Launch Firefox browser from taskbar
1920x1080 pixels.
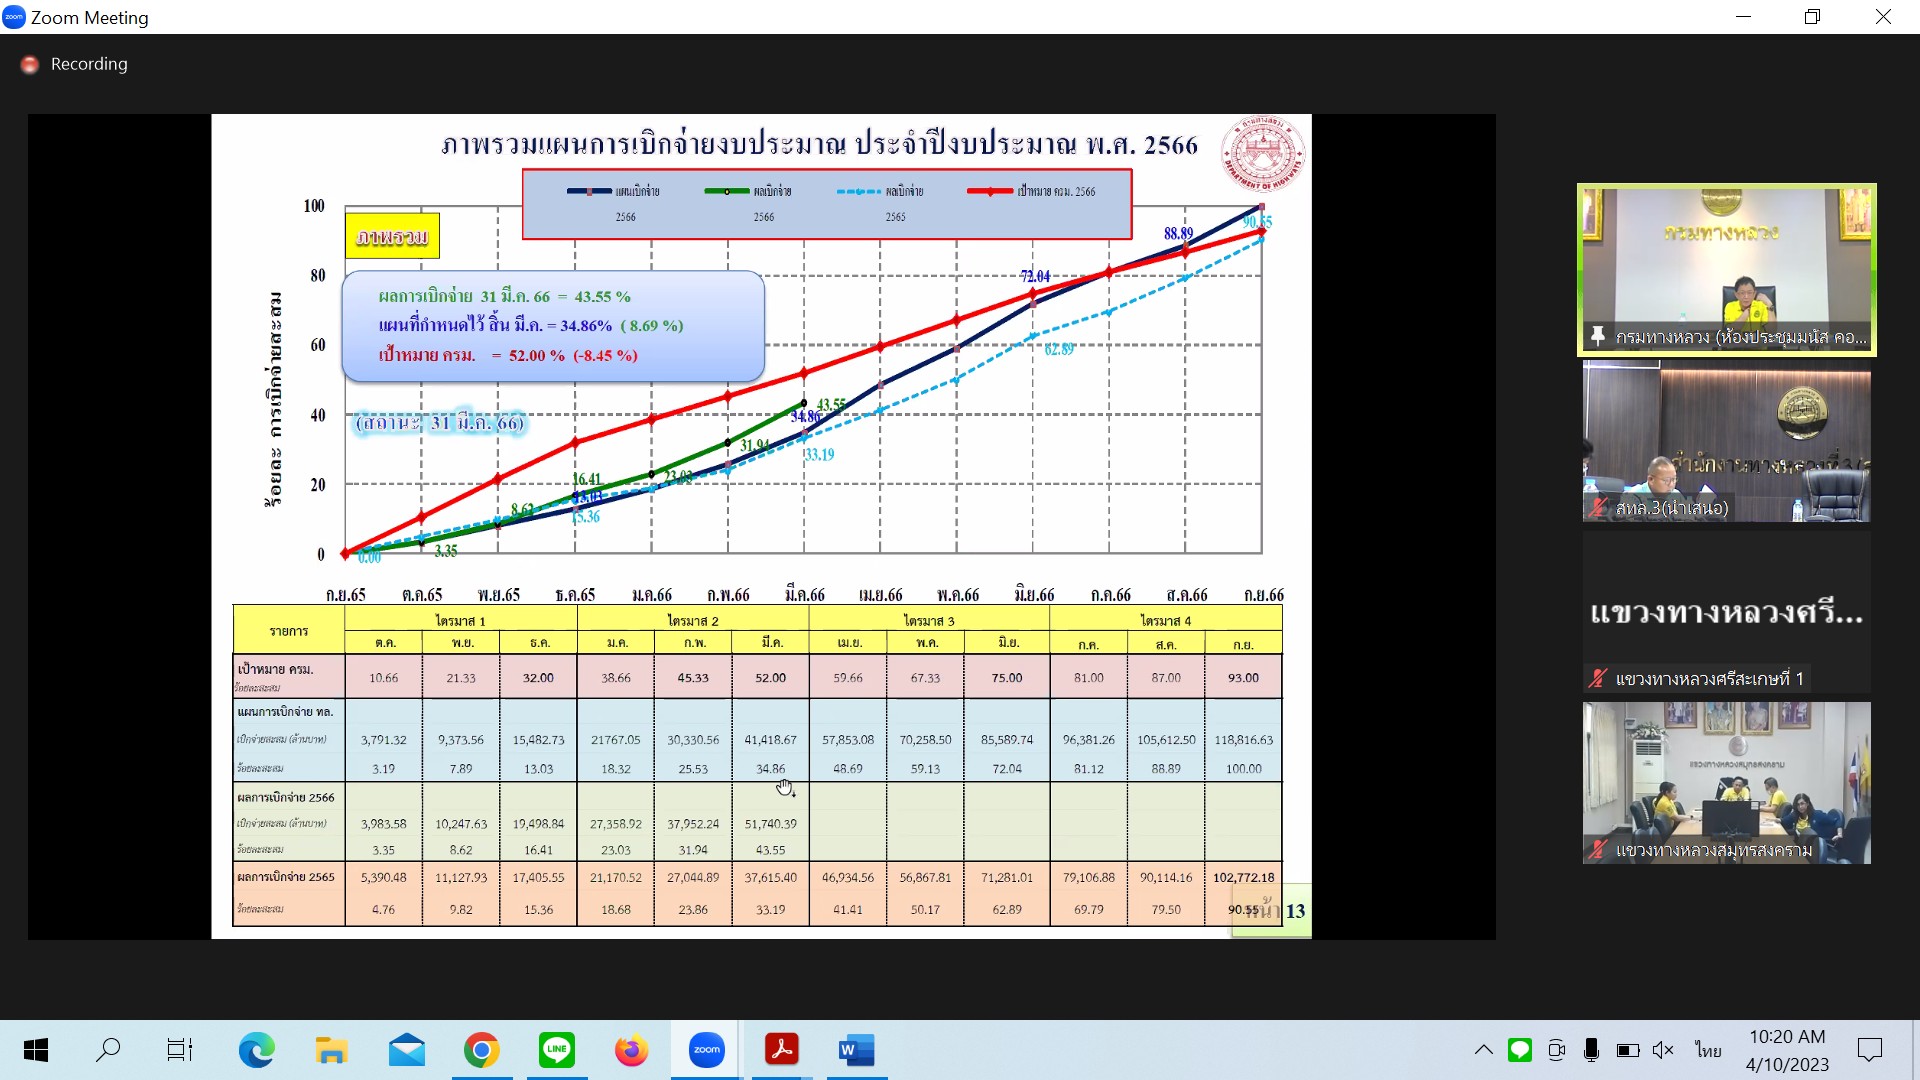tap(631, 1050)
